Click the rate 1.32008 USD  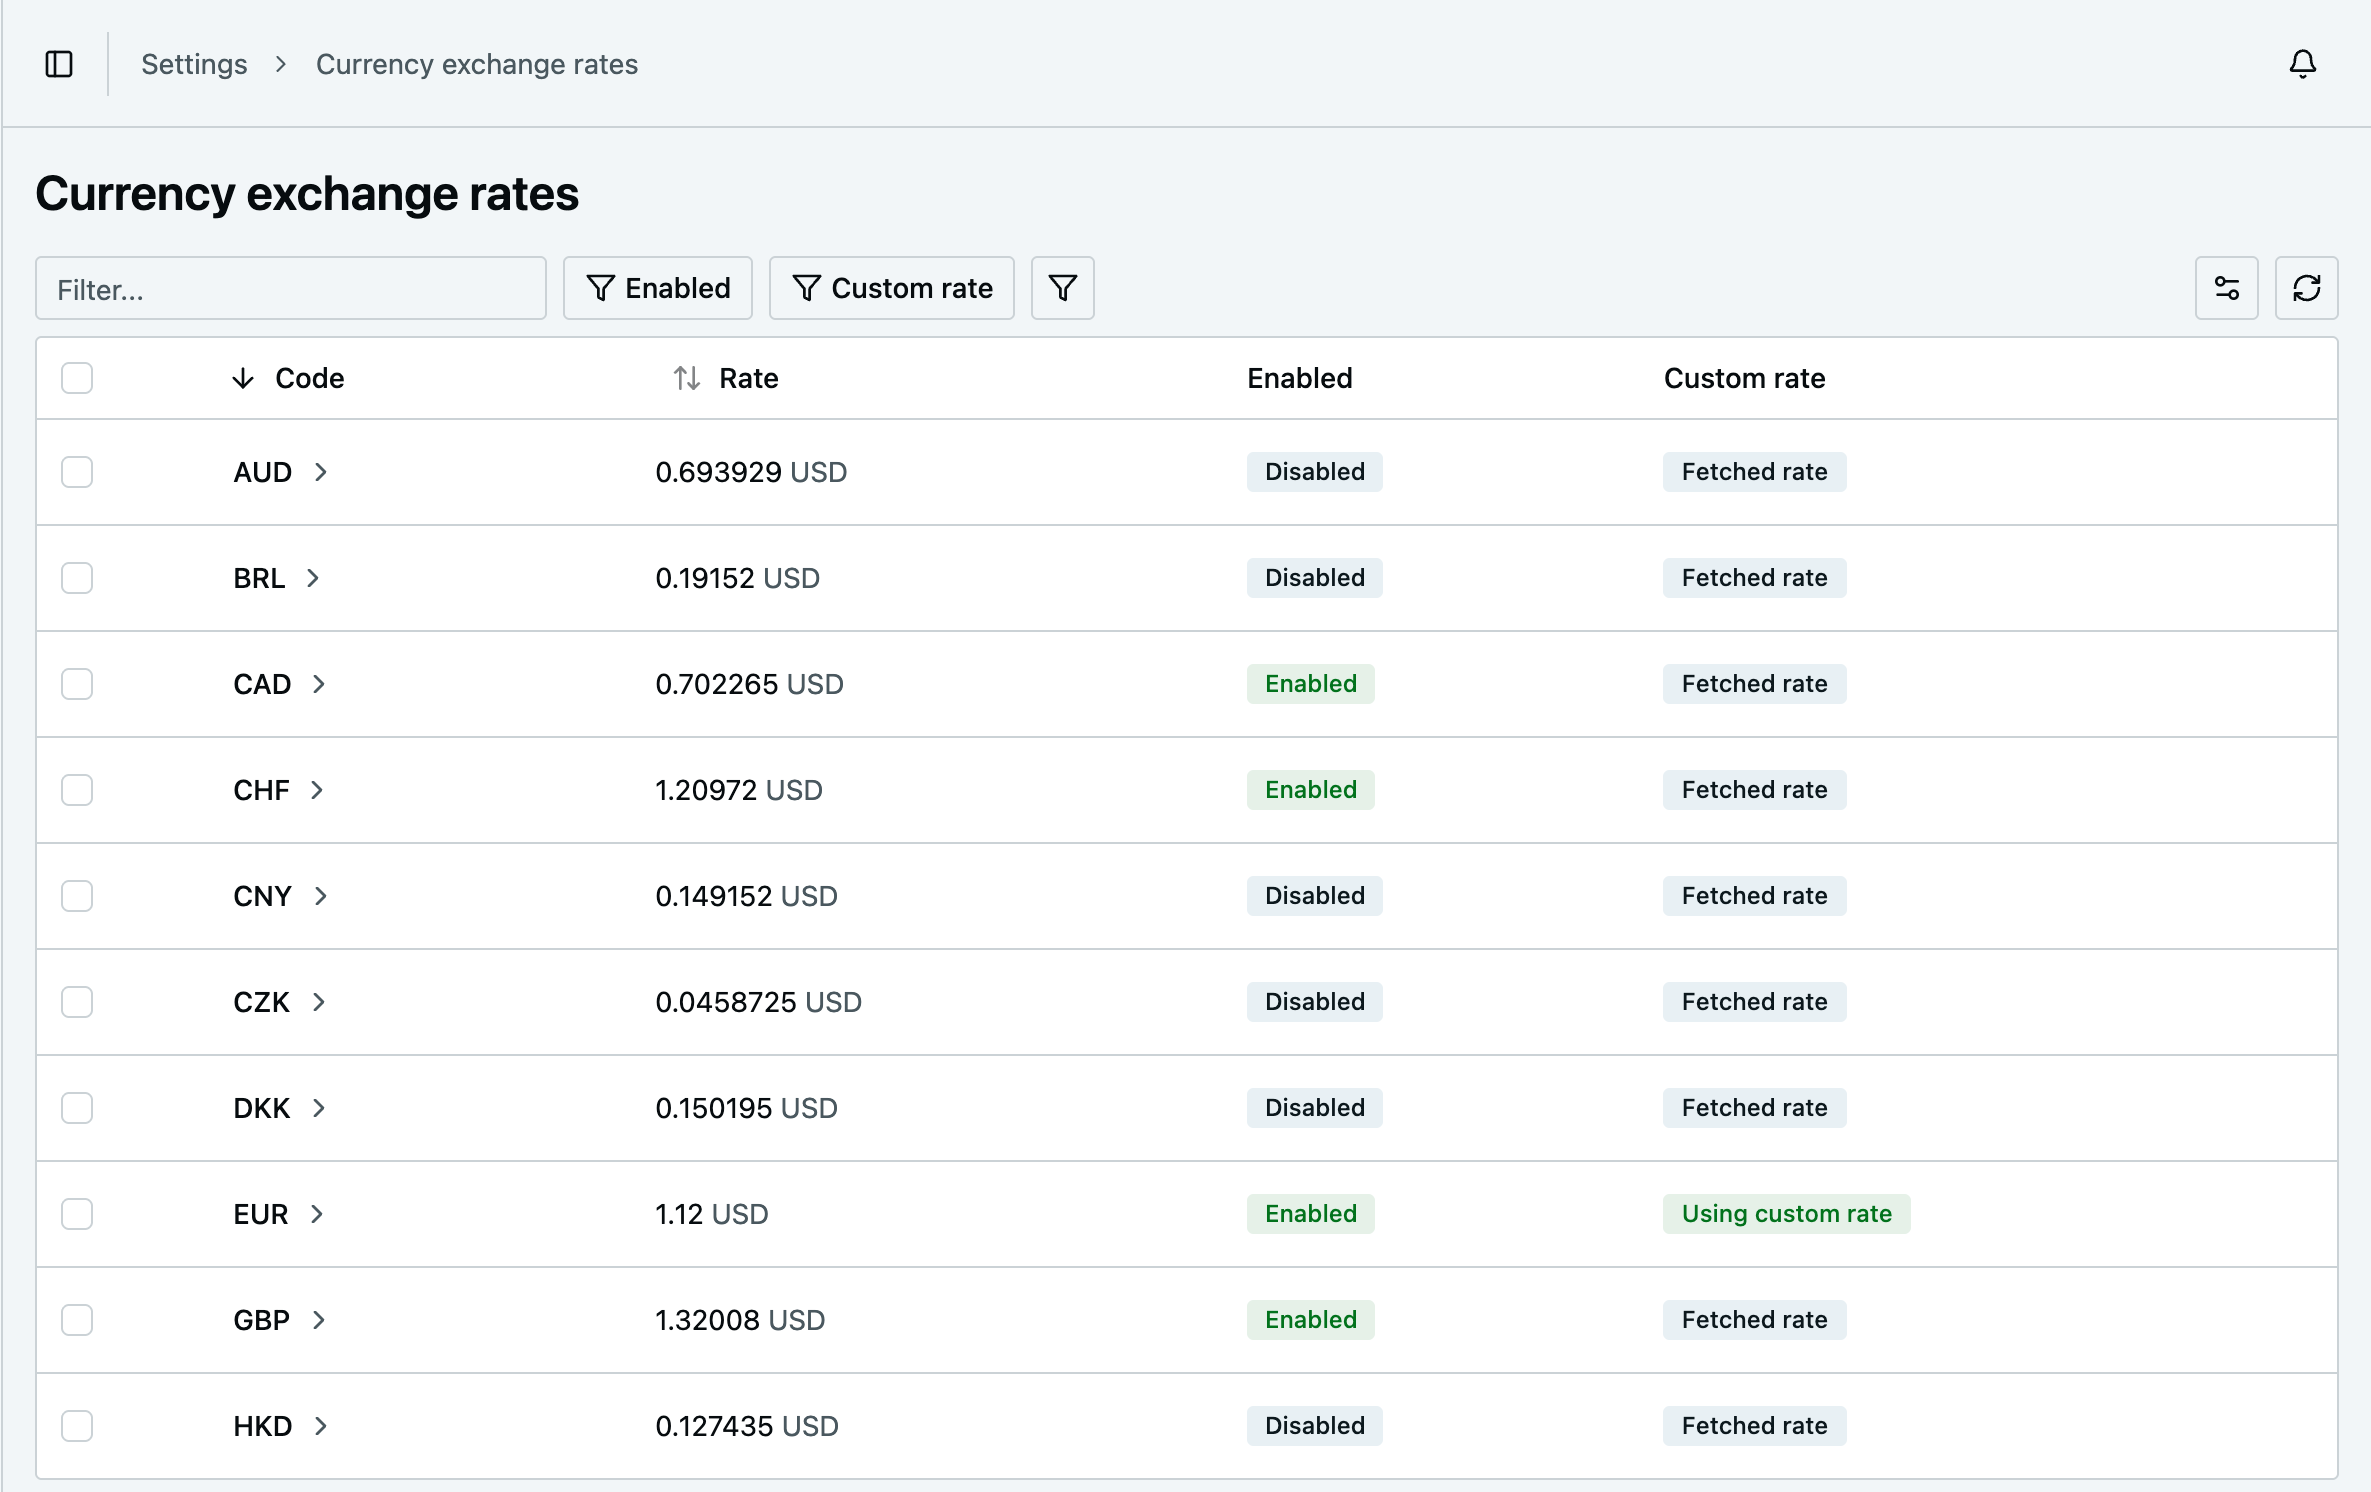[x=741, y=1320]
